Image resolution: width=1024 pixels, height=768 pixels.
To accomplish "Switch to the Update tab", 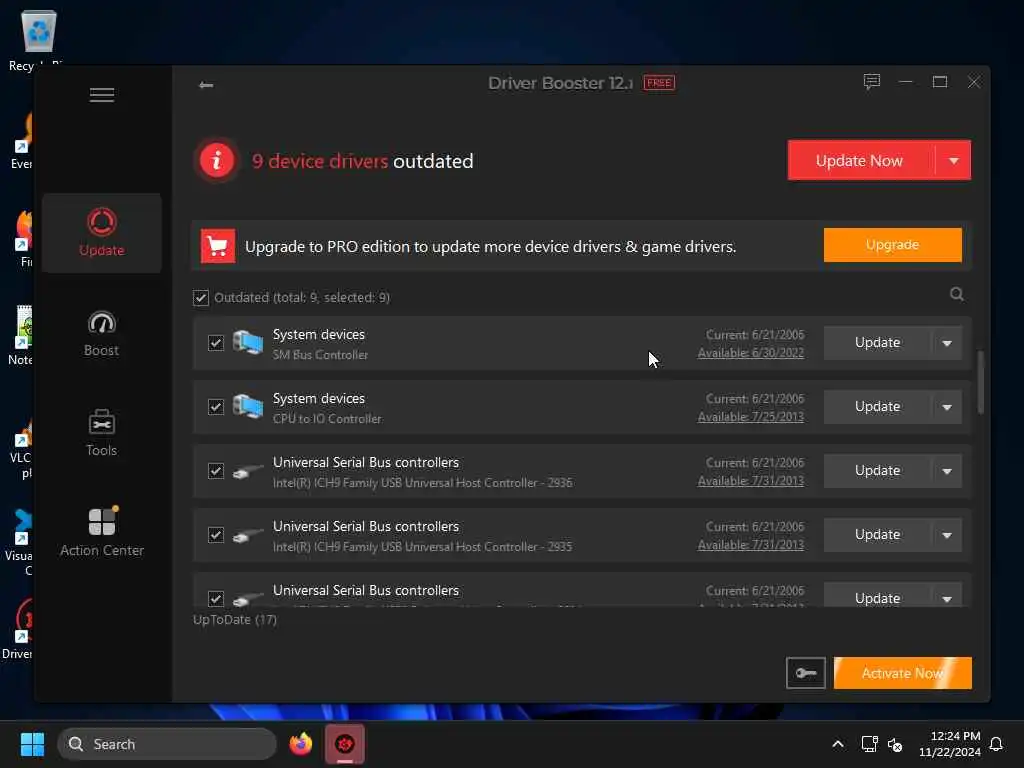I will click(x=102, y=233).
